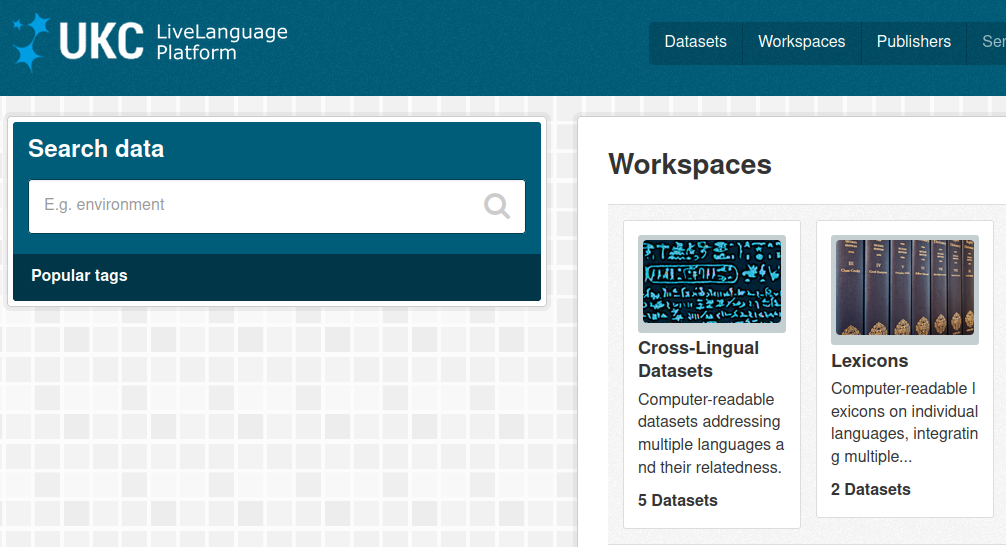
Task: Open the Datasets navigation menu item
Action: [x=695, y=42]
